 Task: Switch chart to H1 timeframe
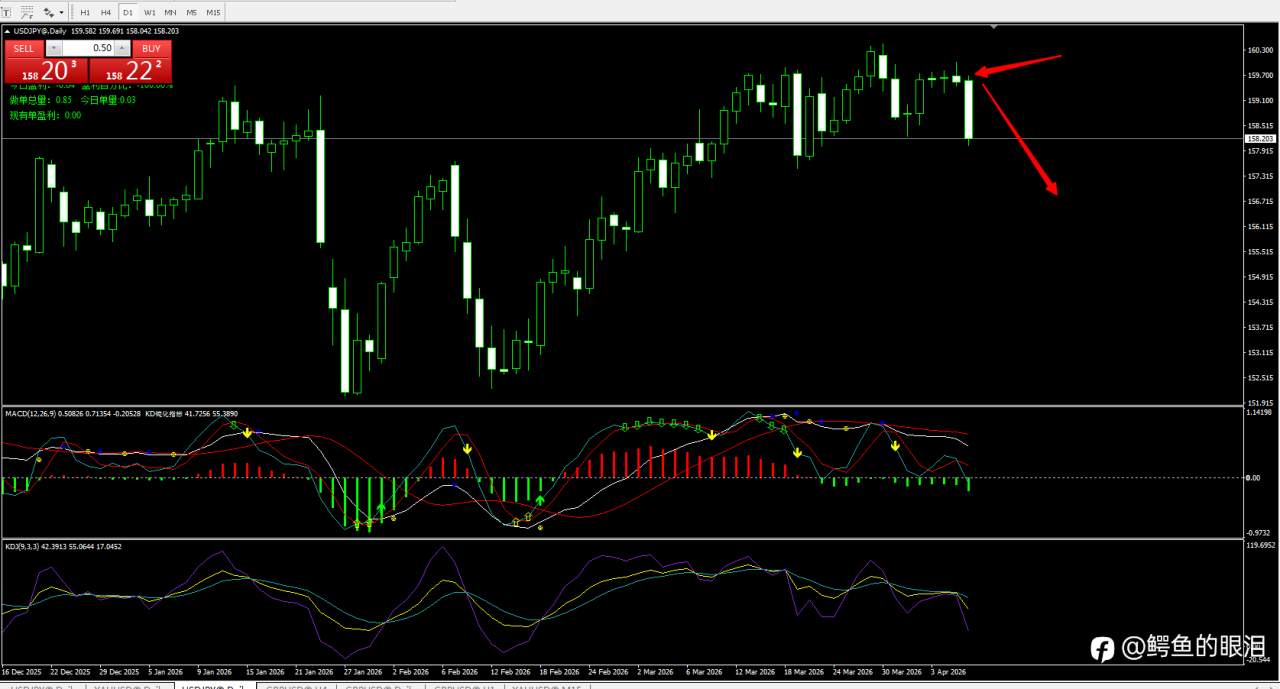[x=85, y=13]
